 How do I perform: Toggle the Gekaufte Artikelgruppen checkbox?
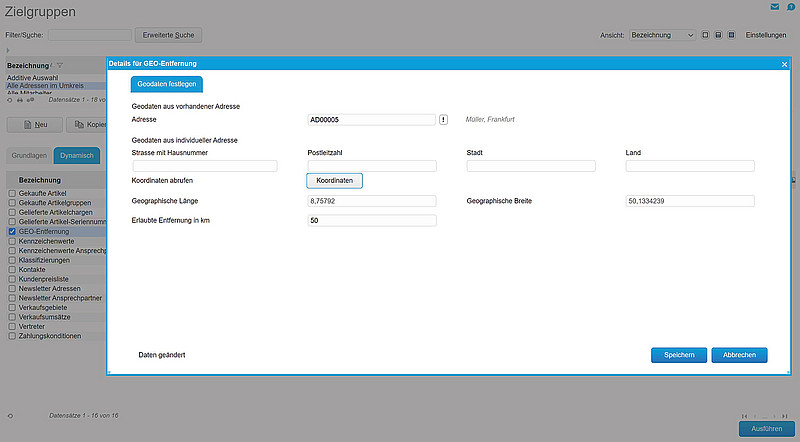(12, 203)
